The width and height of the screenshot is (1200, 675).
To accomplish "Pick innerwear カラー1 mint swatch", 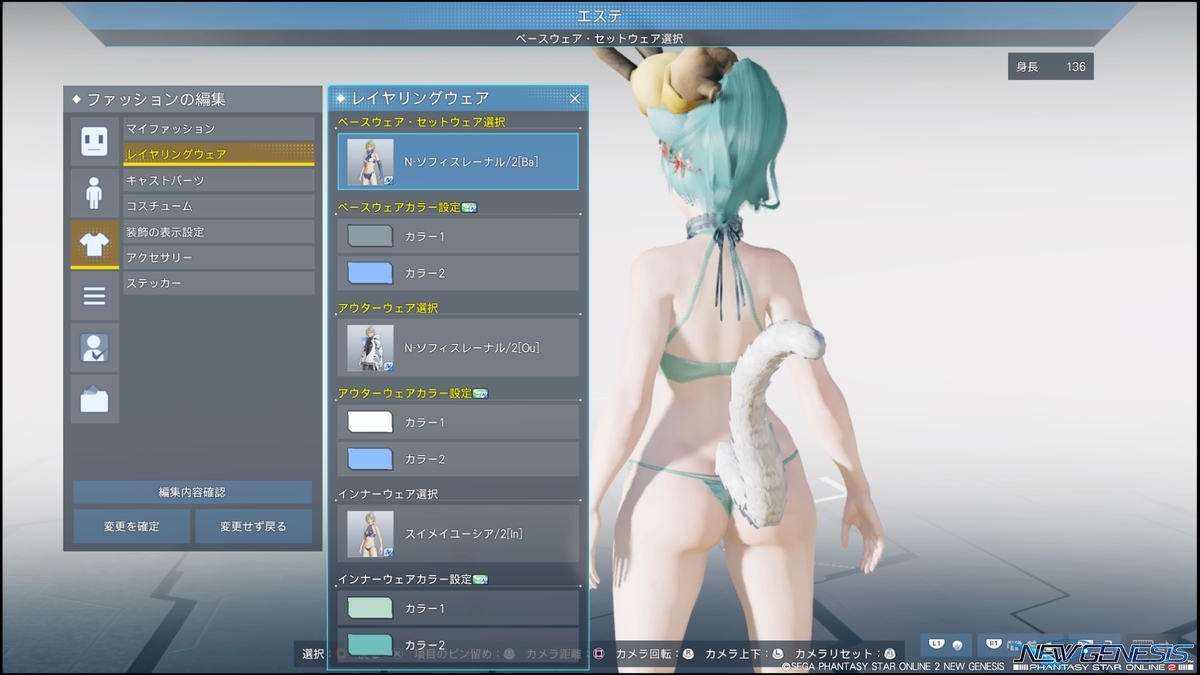I will click(x=370, y=608).
